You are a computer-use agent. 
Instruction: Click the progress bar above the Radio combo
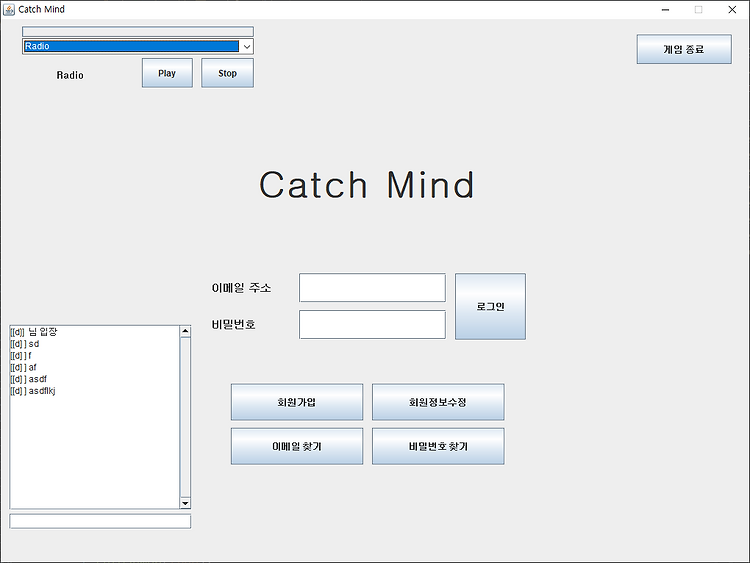pyautogui.click(x=138, y=32)
